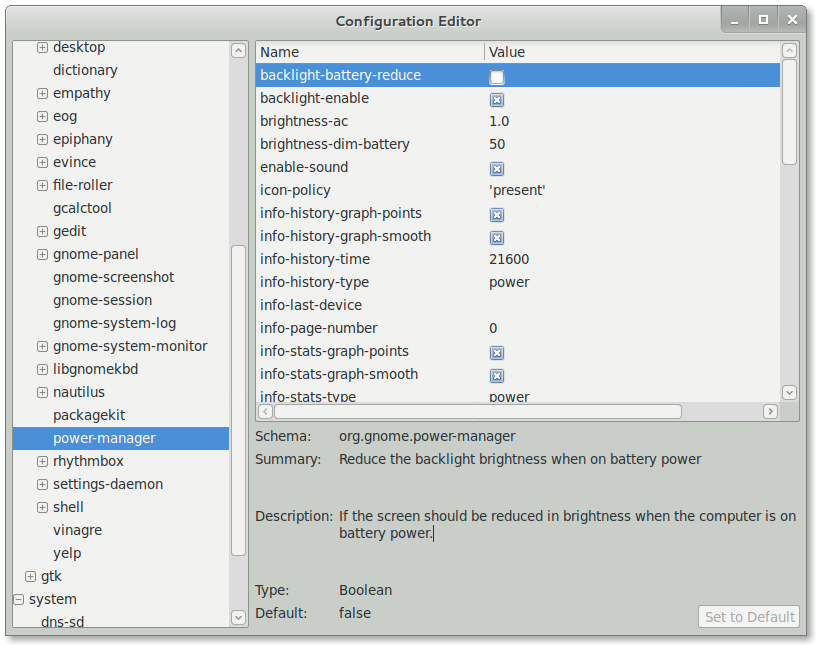Select the gnome-system-log entry
The height and width of the screenshot is (645, 816).
click(114, 323)
